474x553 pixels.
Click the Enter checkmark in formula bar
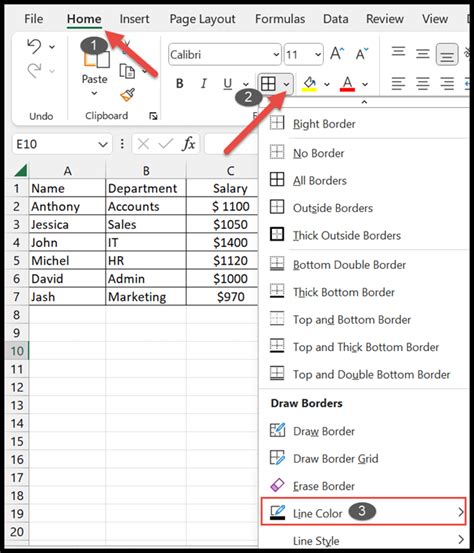point(166,144)
